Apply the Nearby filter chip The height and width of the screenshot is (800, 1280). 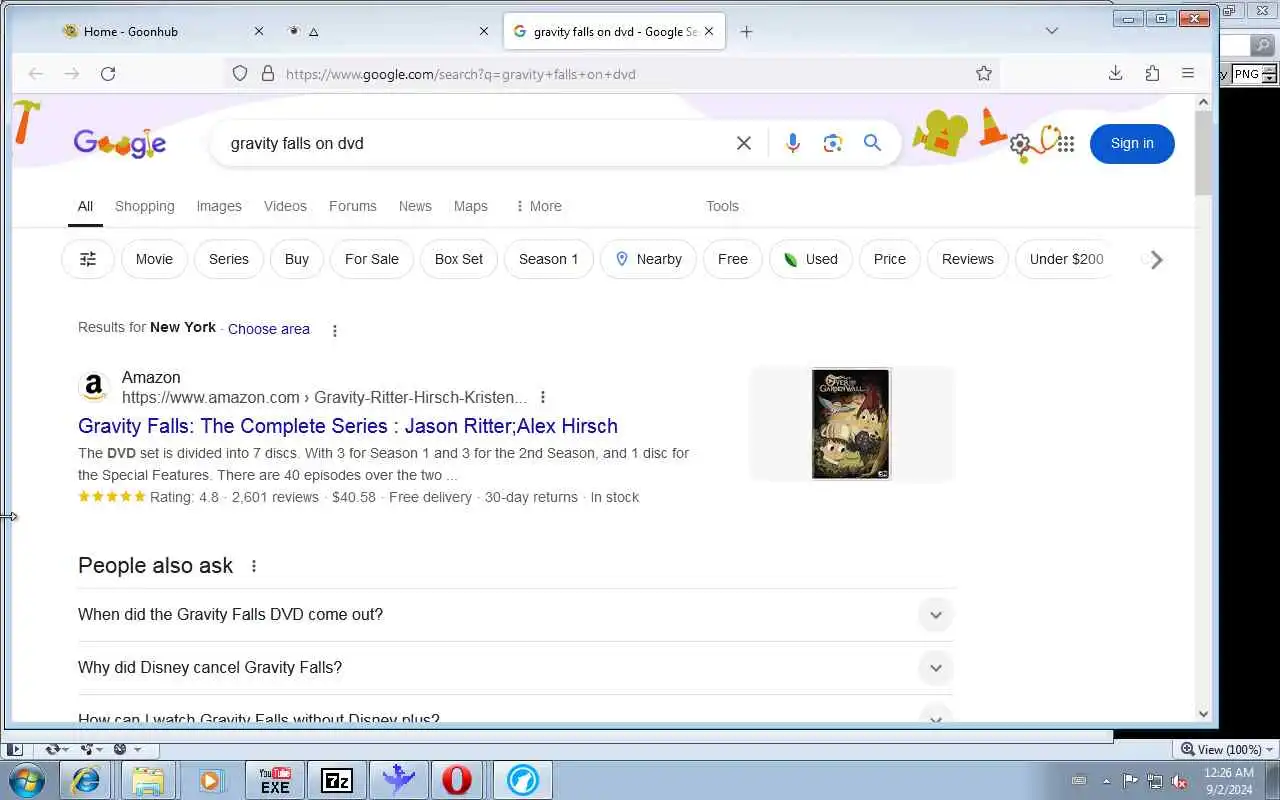click(648, 259)
